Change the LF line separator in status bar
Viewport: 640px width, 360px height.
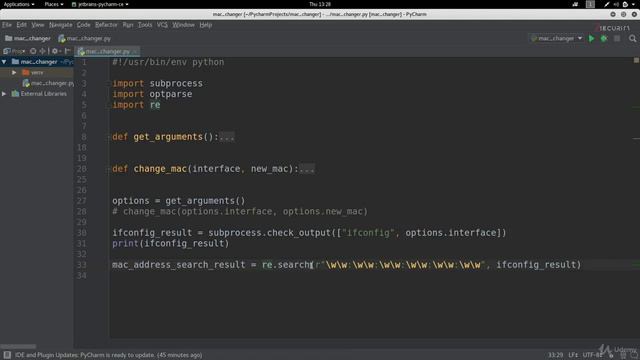pos(573,355)
